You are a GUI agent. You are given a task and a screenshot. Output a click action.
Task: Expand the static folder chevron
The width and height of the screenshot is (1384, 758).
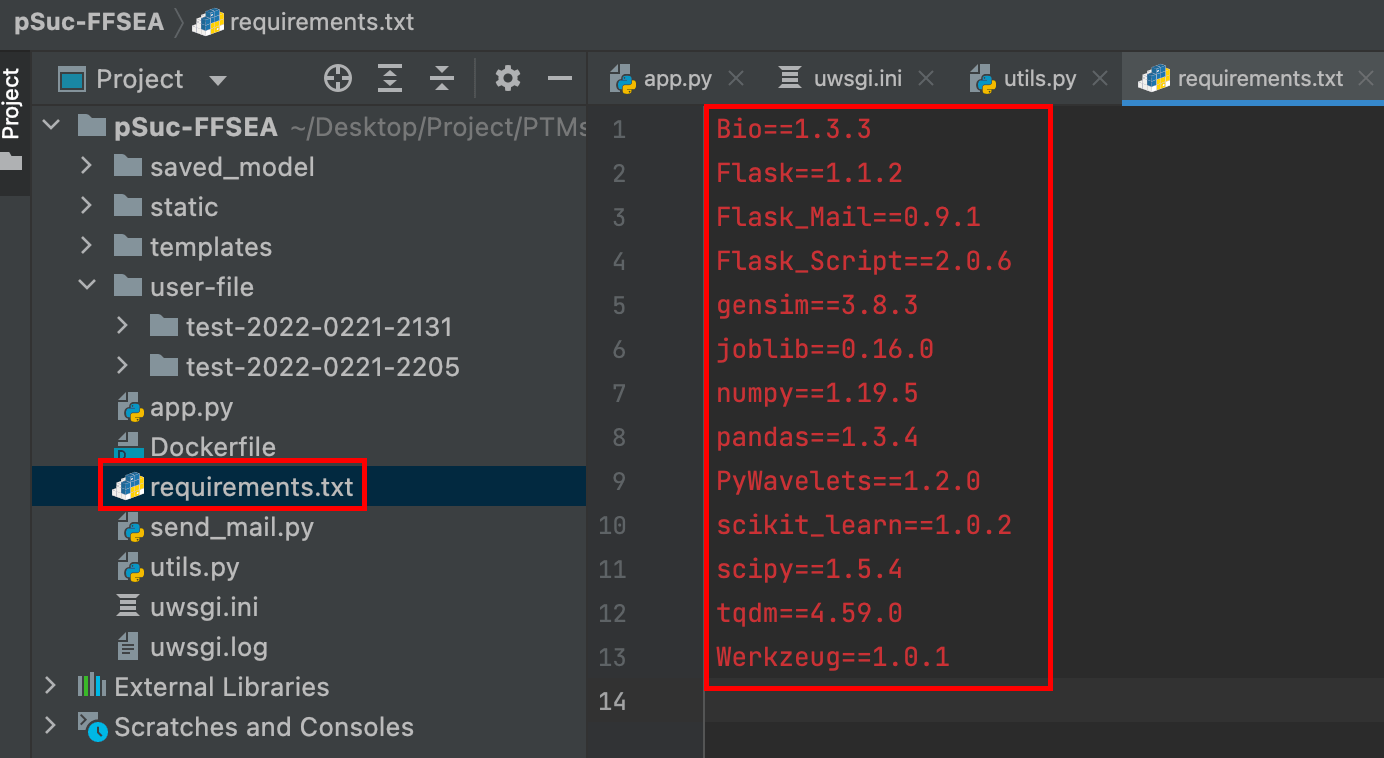pyautogui.click(x=86, y=206)
